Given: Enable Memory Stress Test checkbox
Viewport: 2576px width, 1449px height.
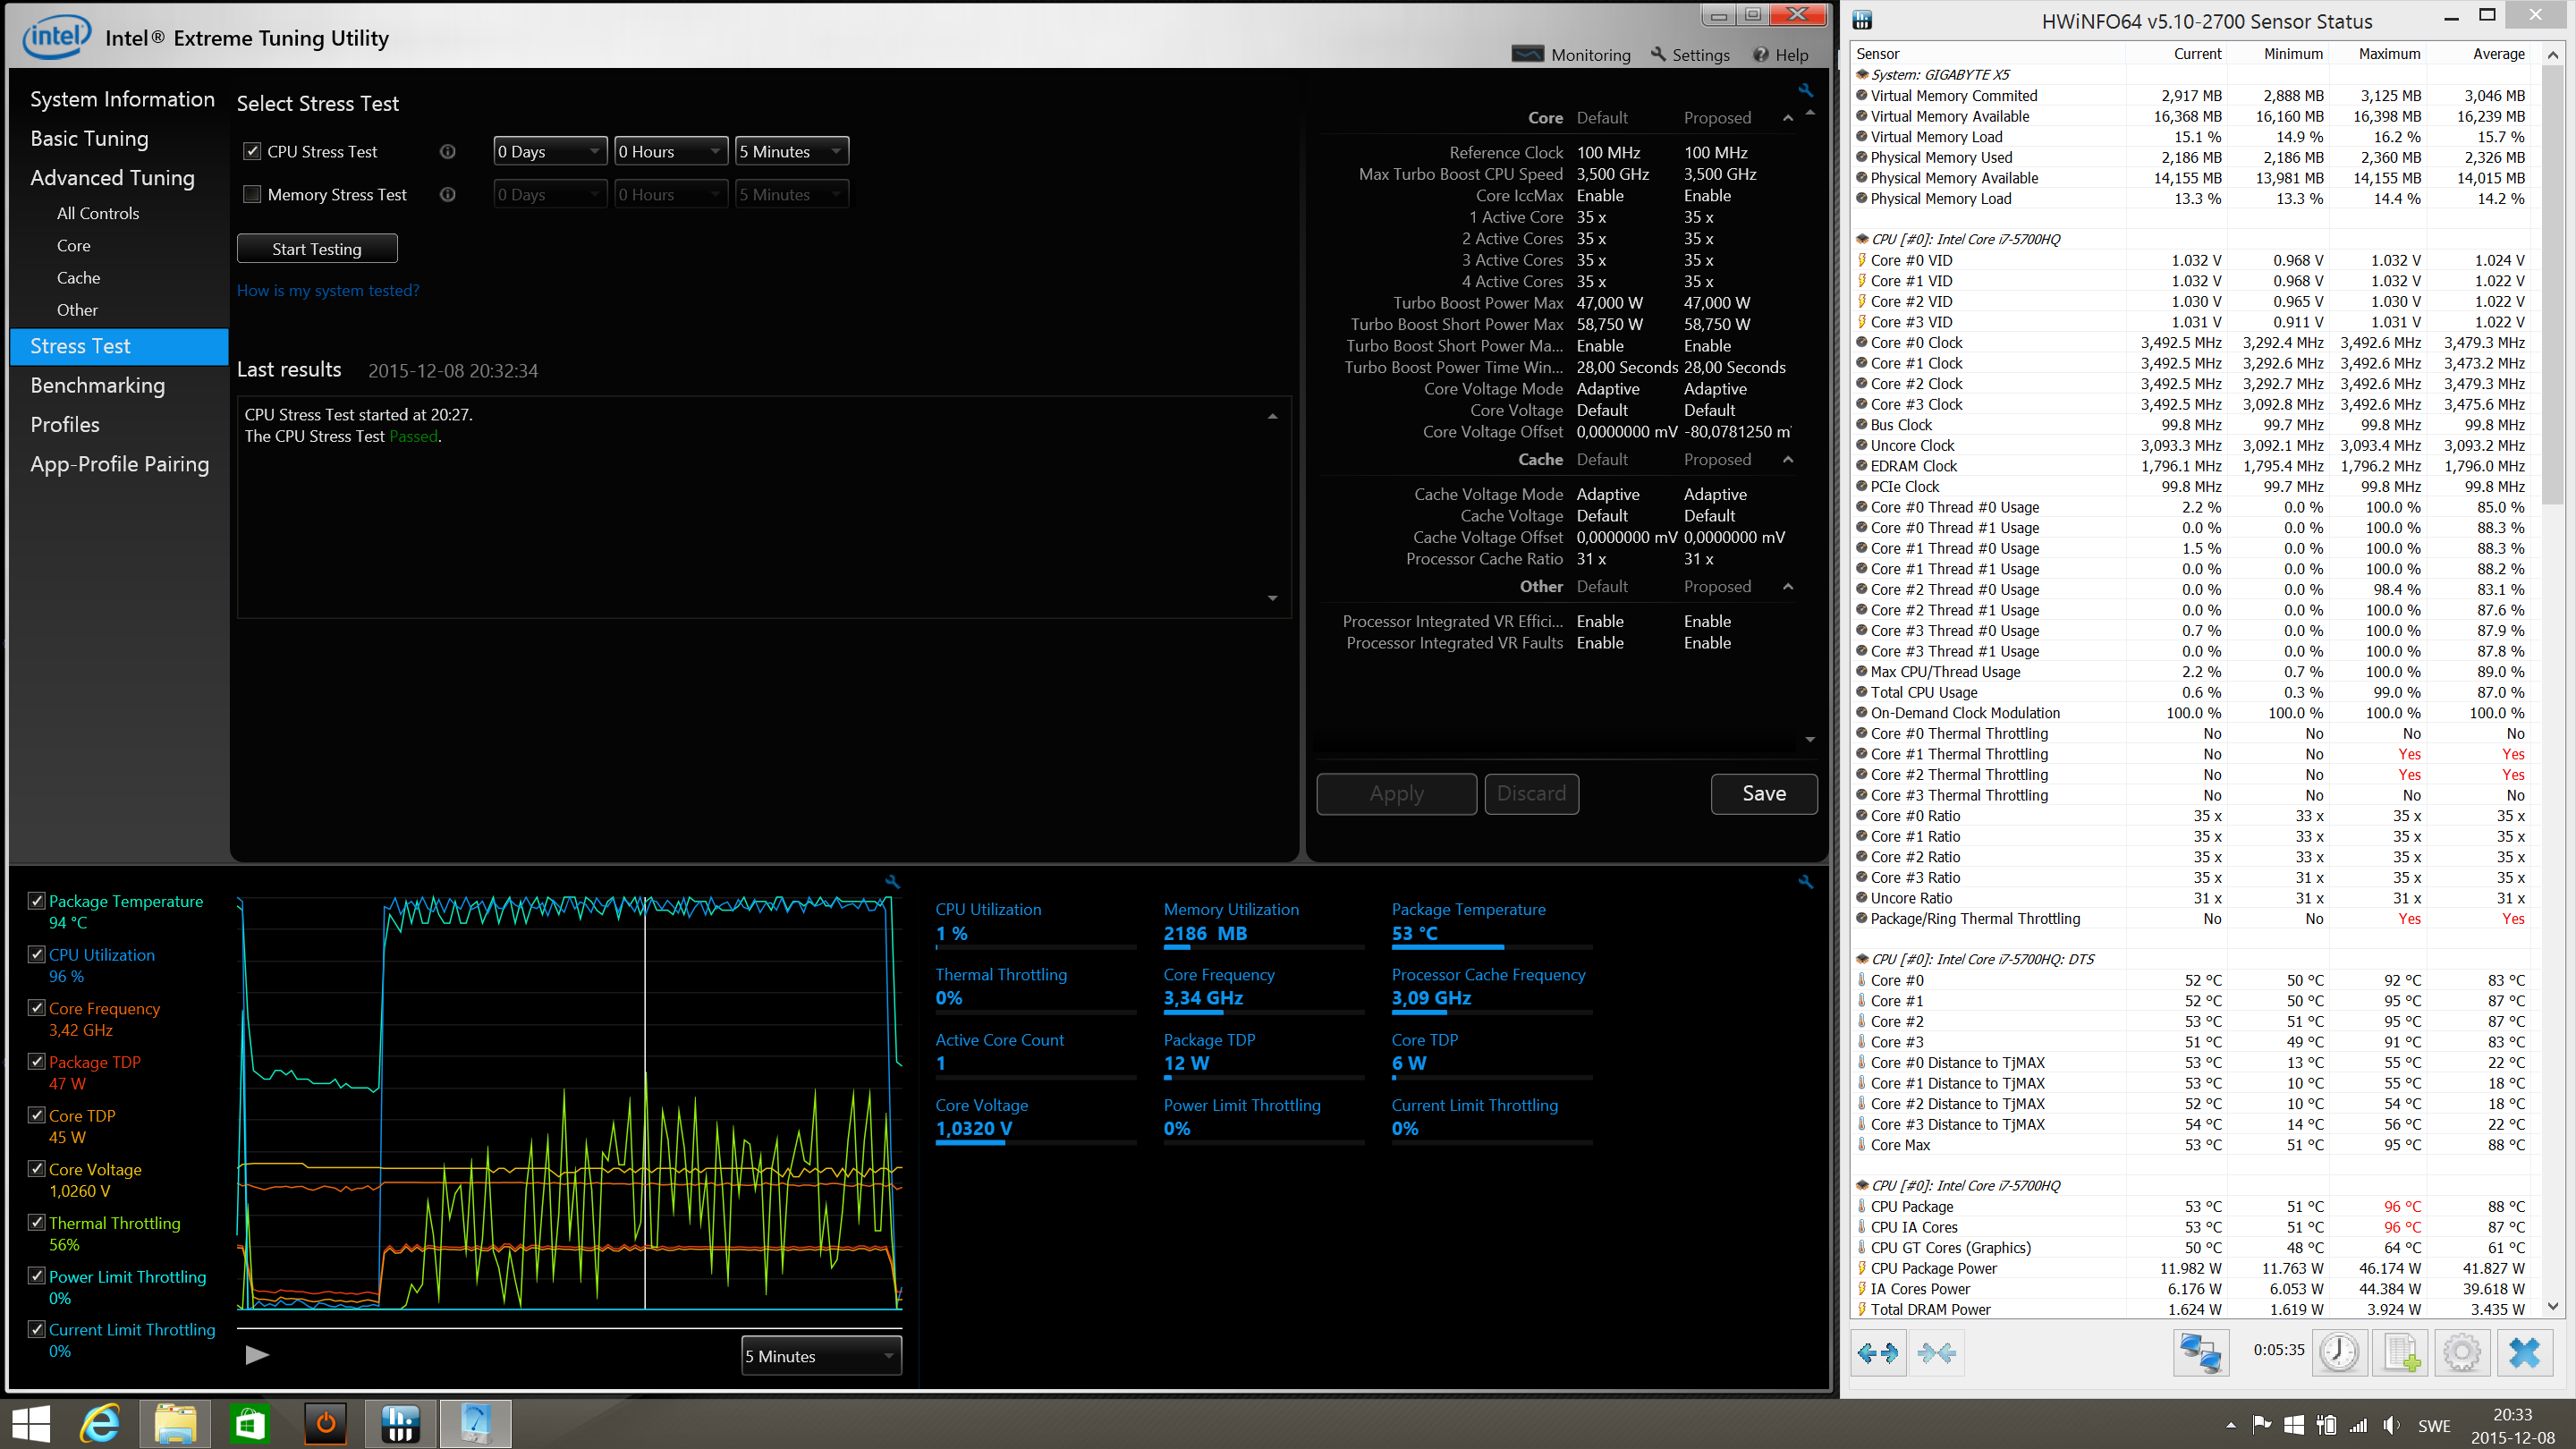Looking at the screenshot, I should [252, 194].
